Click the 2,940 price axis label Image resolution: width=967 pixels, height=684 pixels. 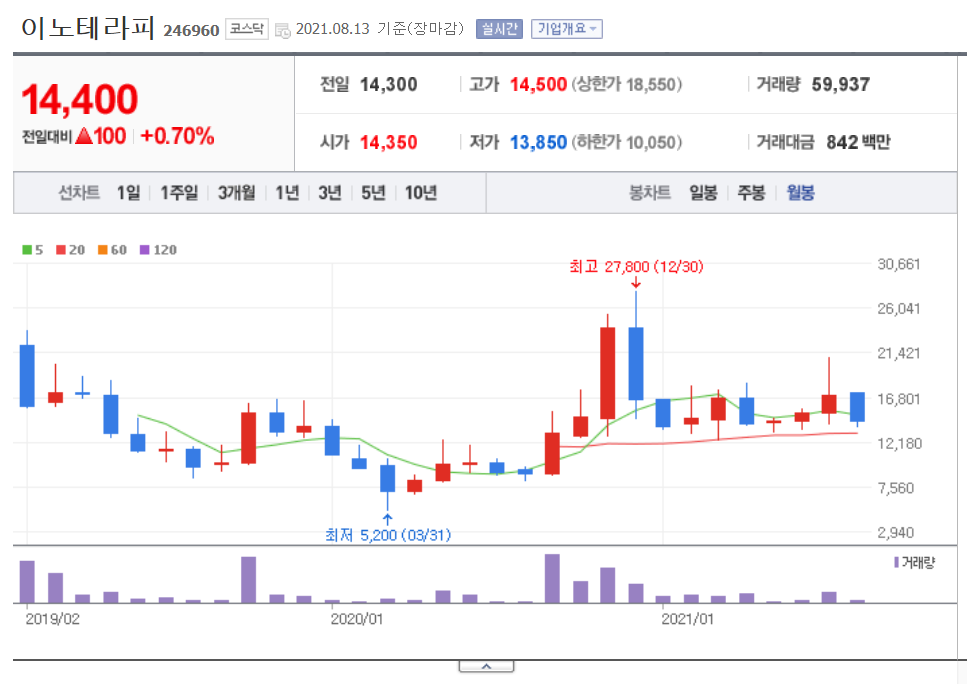click(x=895, y=532)
